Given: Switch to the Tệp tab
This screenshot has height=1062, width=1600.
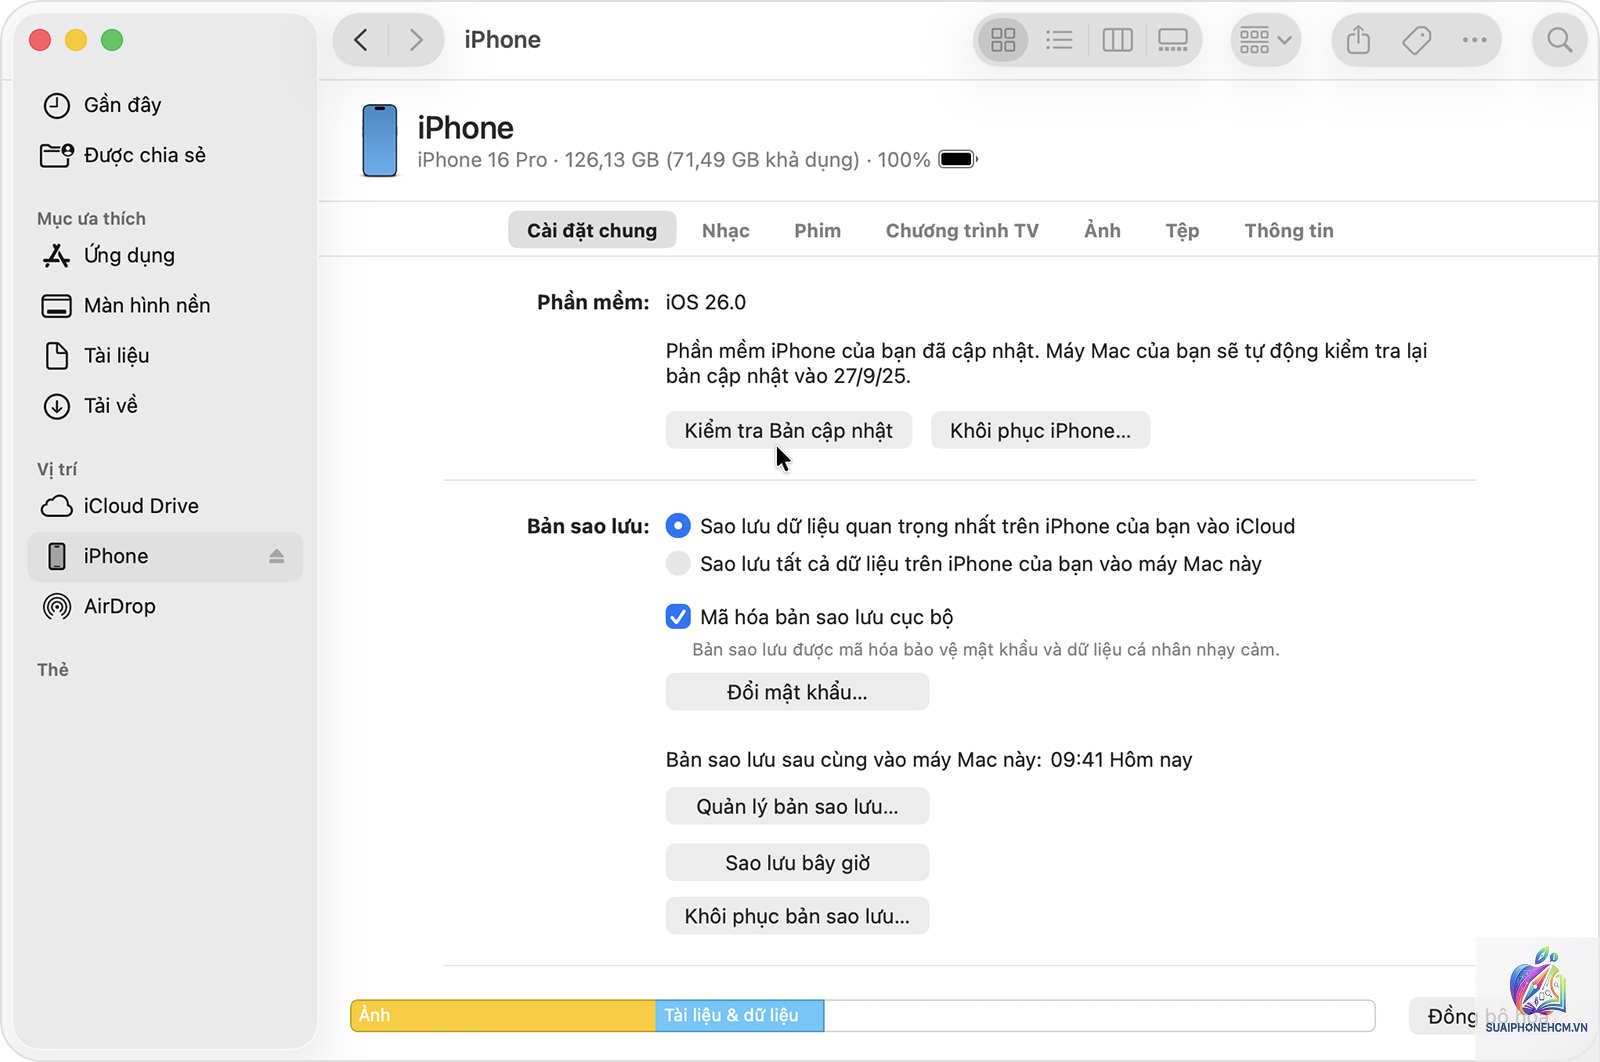Looking at the screenshot, I should (1182, 230).
